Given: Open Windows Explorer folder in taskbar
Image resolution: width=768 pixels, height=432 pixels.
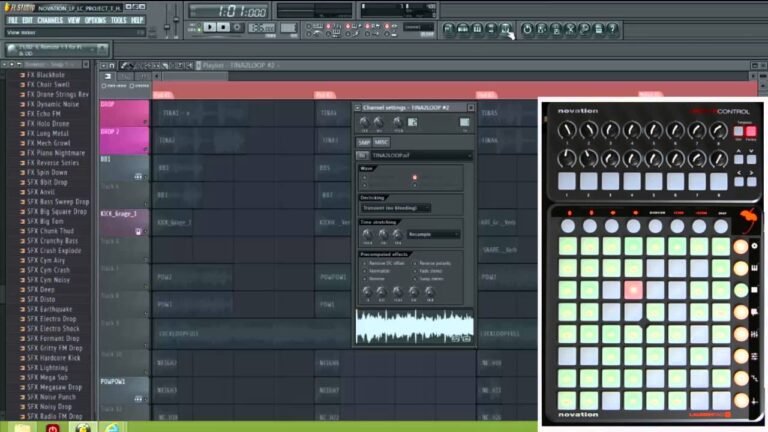Looking at the screenshot, I should 22,428.
